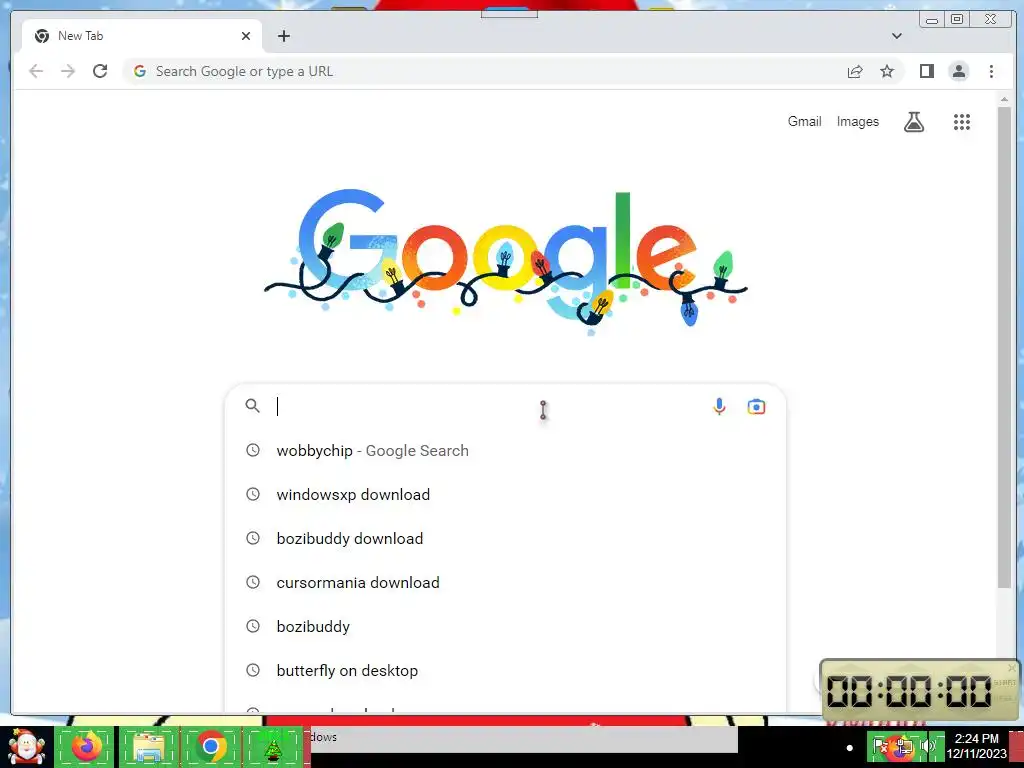1024x768 pixels.
Task: Open the Images link
Action: [x=857, y=121]
